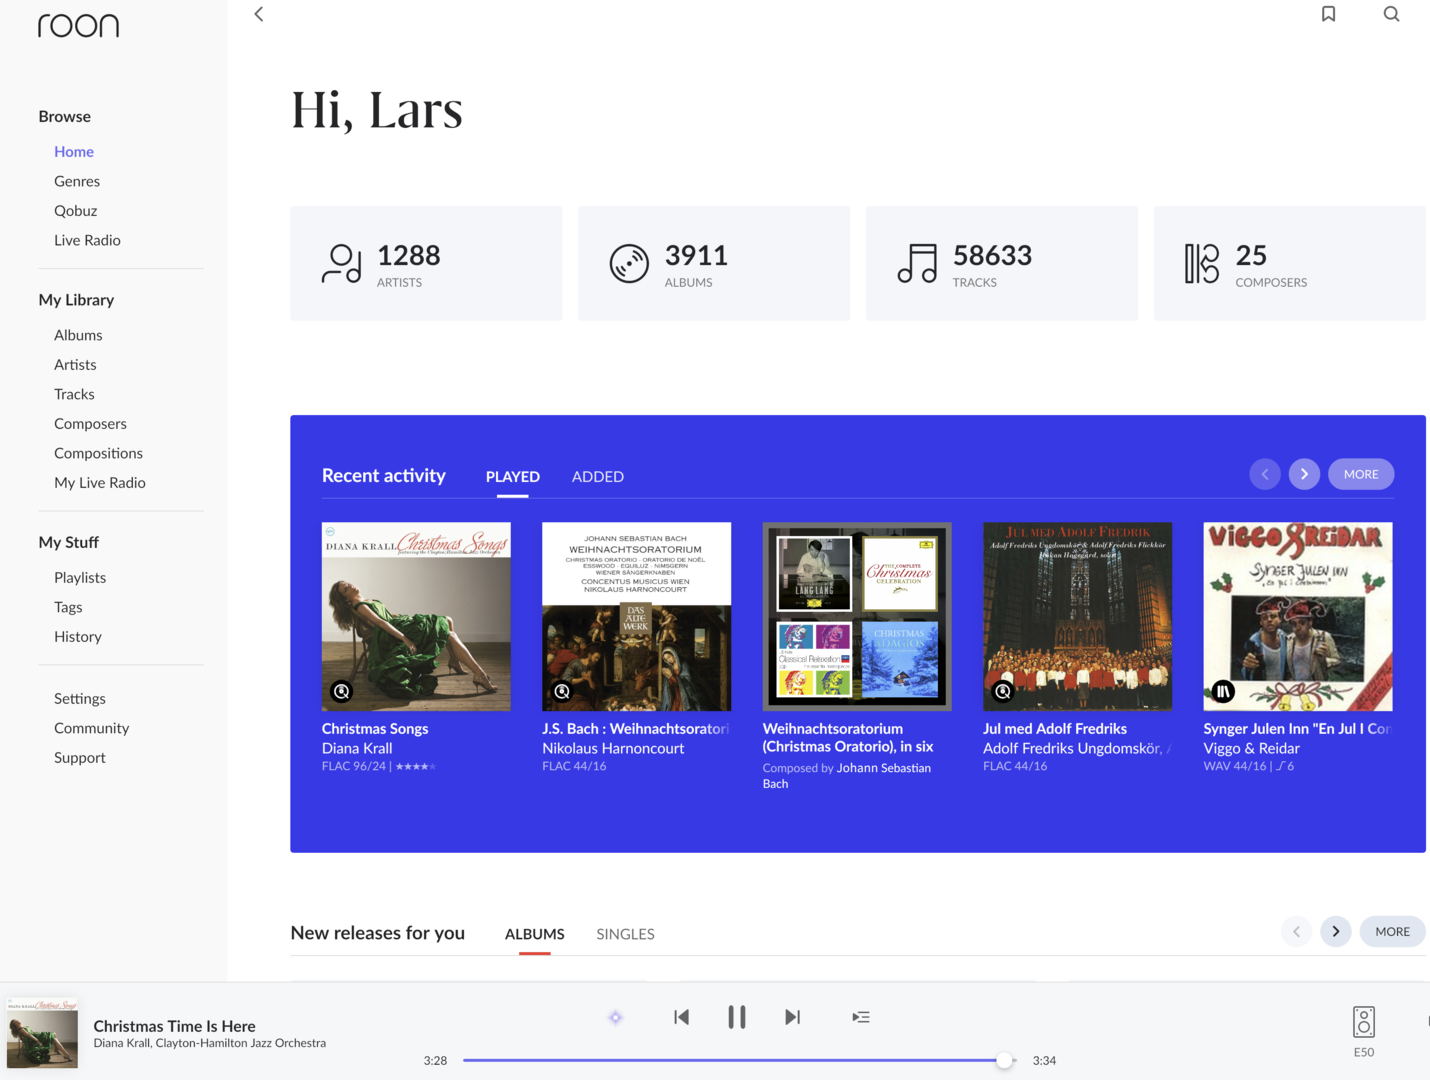Viewport: 1430px width, 1080px height.
Task: Open the Weihnachtsoratorium Christmas Oratorio composition cover
Action: 857,616
